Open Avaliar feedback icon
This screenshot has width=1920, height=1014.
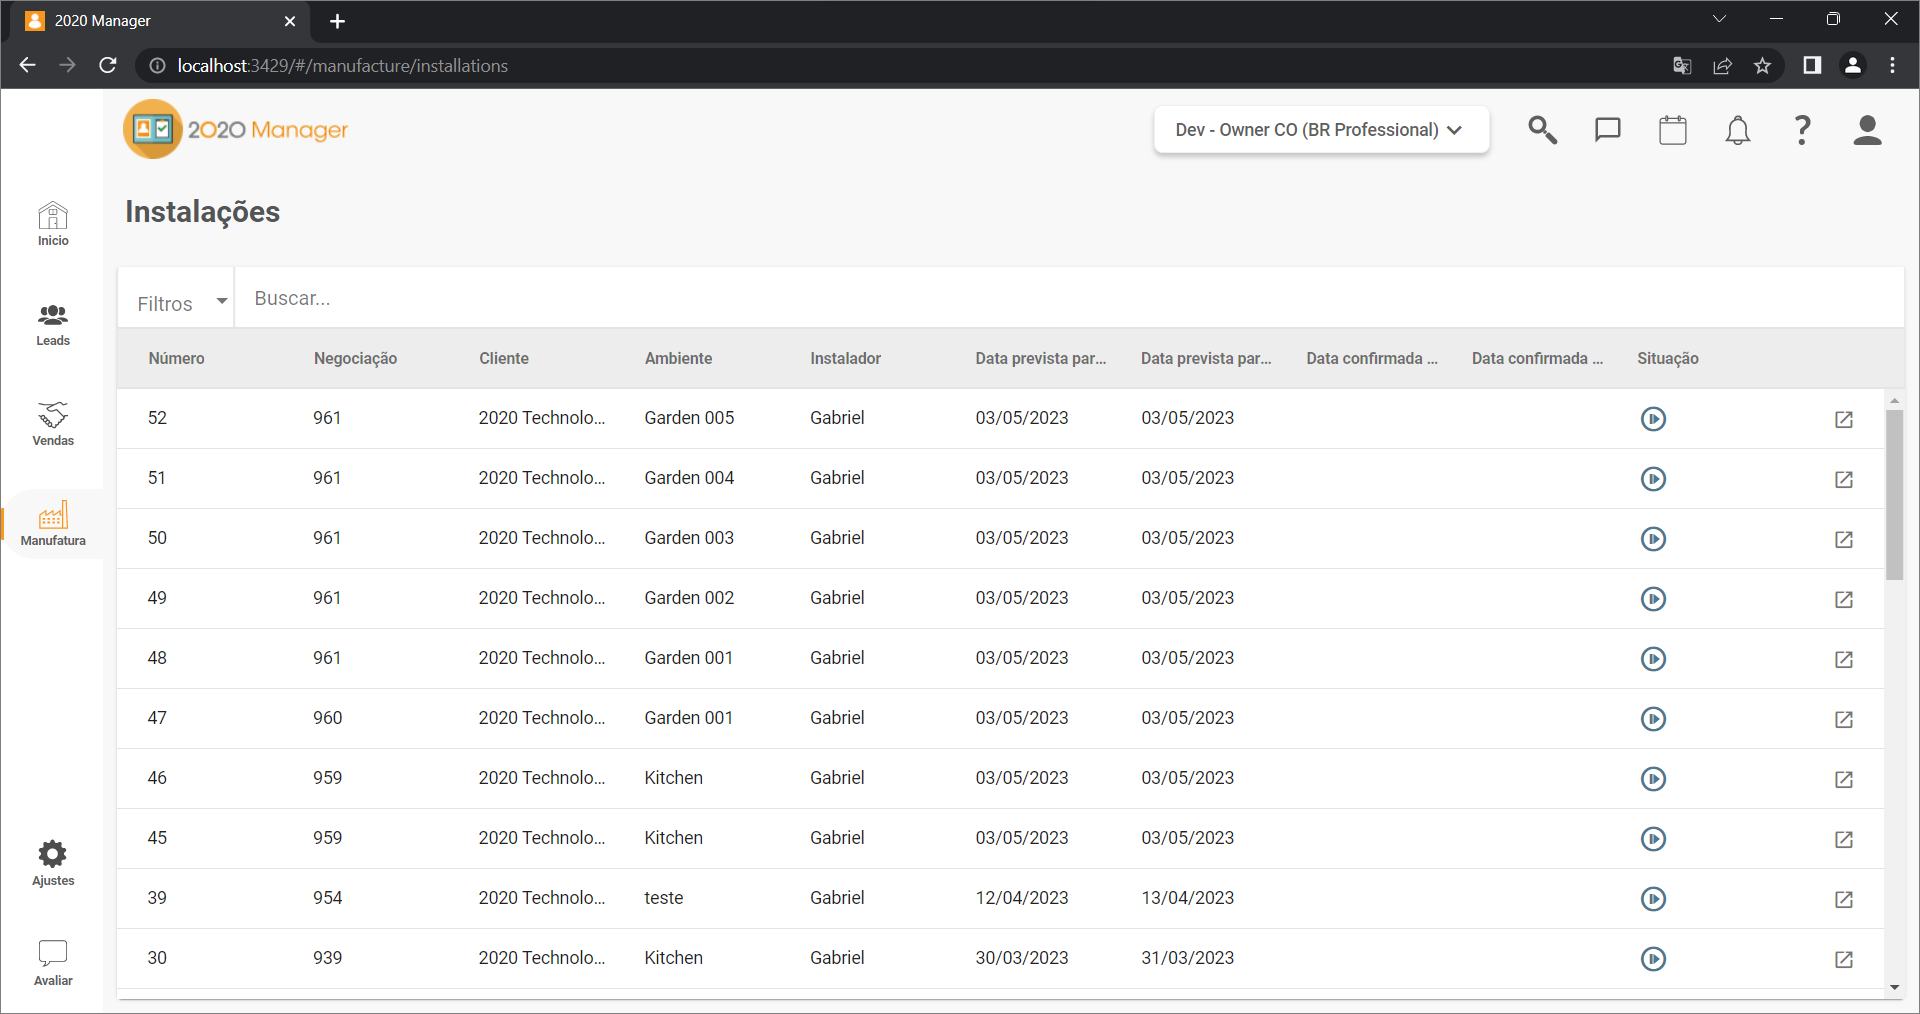click(53, 963)
